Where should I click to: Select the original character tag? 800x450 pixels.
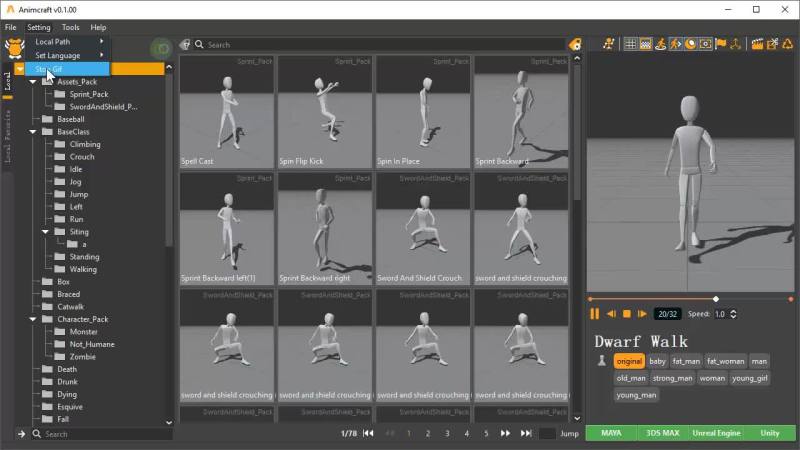(x=629, y=361)
